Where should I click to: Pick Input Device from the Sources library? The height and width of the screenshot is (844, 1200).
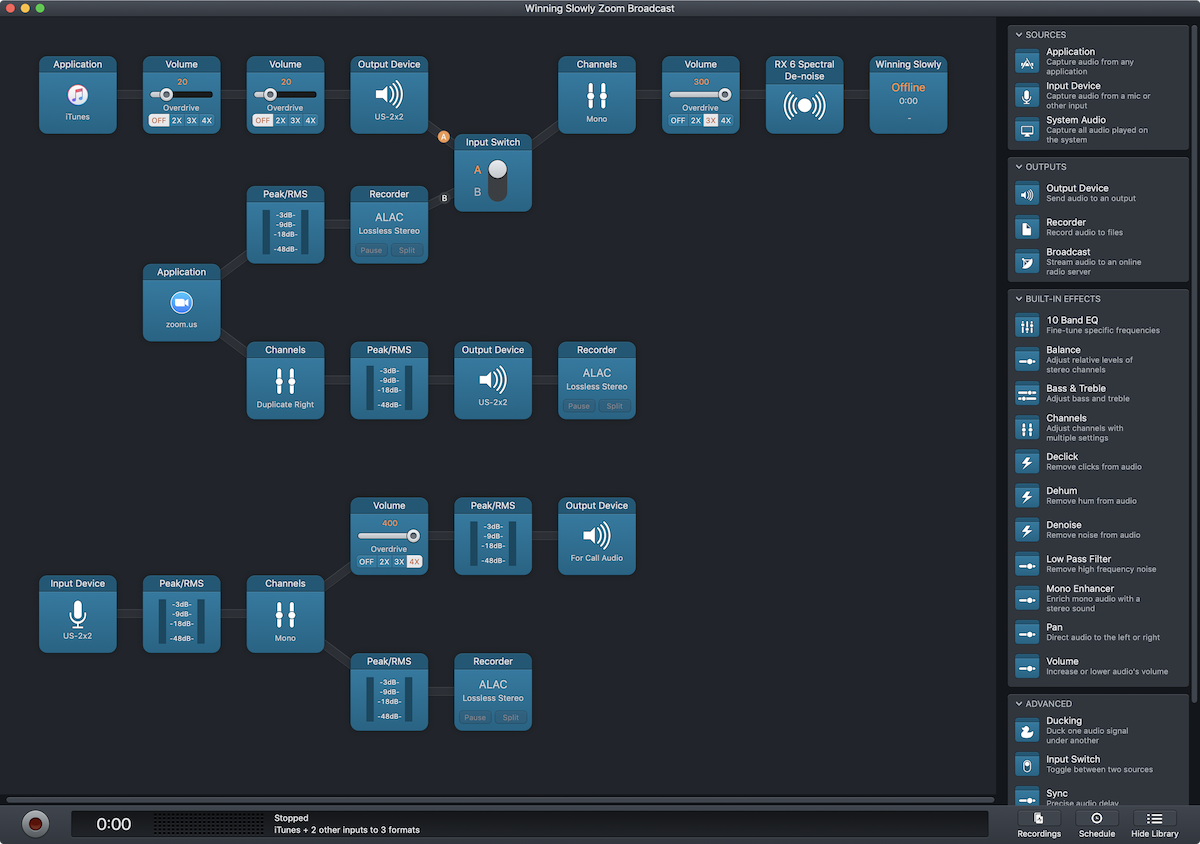click(x=1097, y=96)
